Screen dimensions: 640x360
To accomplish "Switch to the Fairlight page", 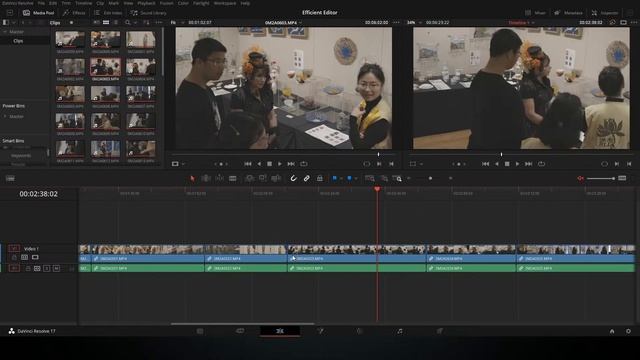I will pyautogui.click(x=400, y=331).
